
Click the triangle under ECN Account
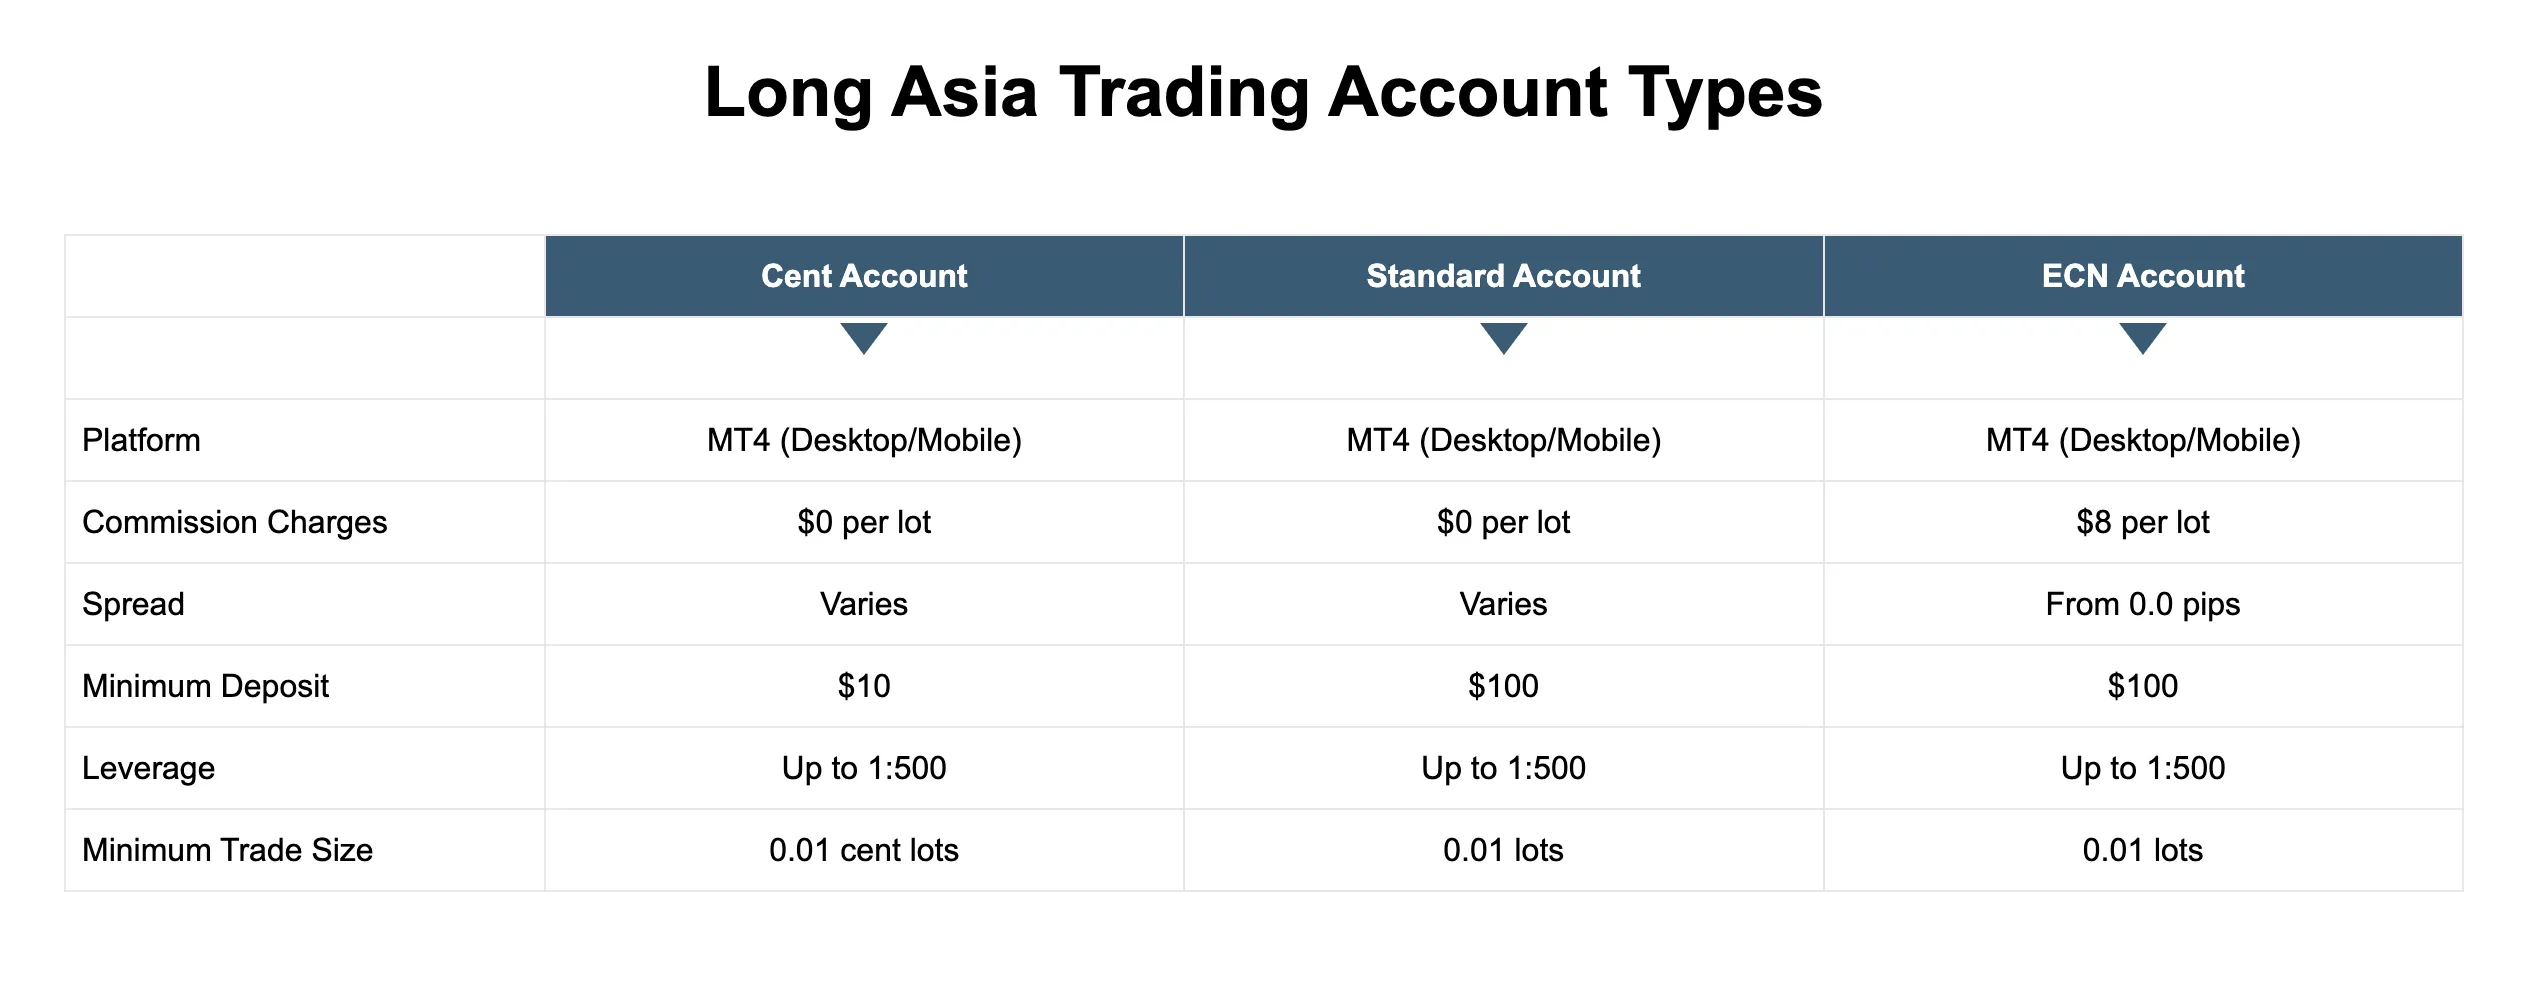pyautogui.click(x=2143, y=338)
